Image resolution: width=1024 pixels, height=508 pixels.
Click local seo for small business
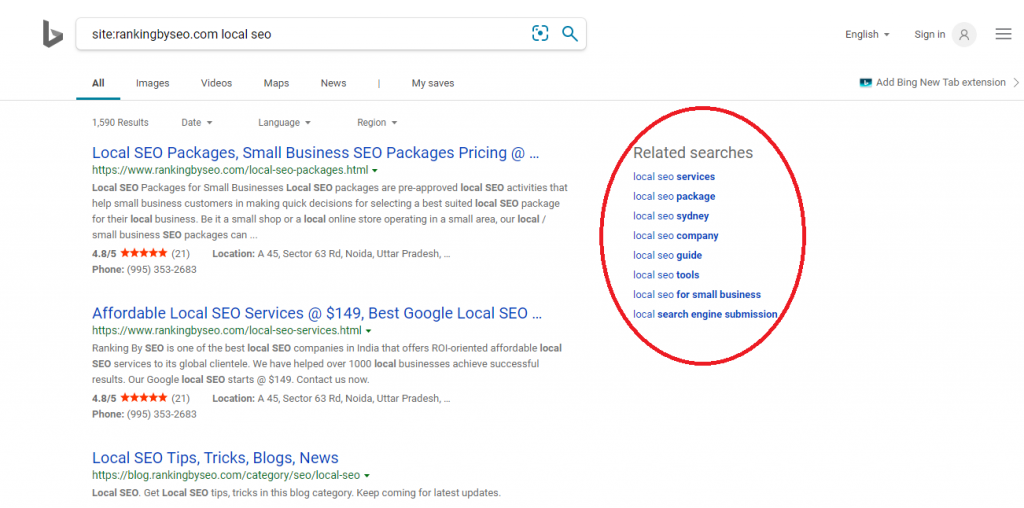click(x=697, y=294)
